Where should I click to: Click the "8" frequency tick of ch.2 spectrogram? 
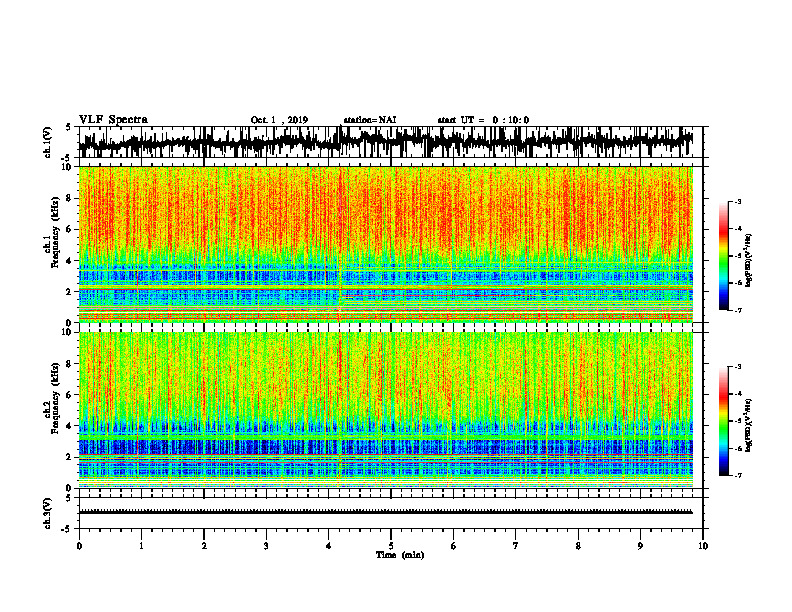pyautogui.click(x=70, y=364)
